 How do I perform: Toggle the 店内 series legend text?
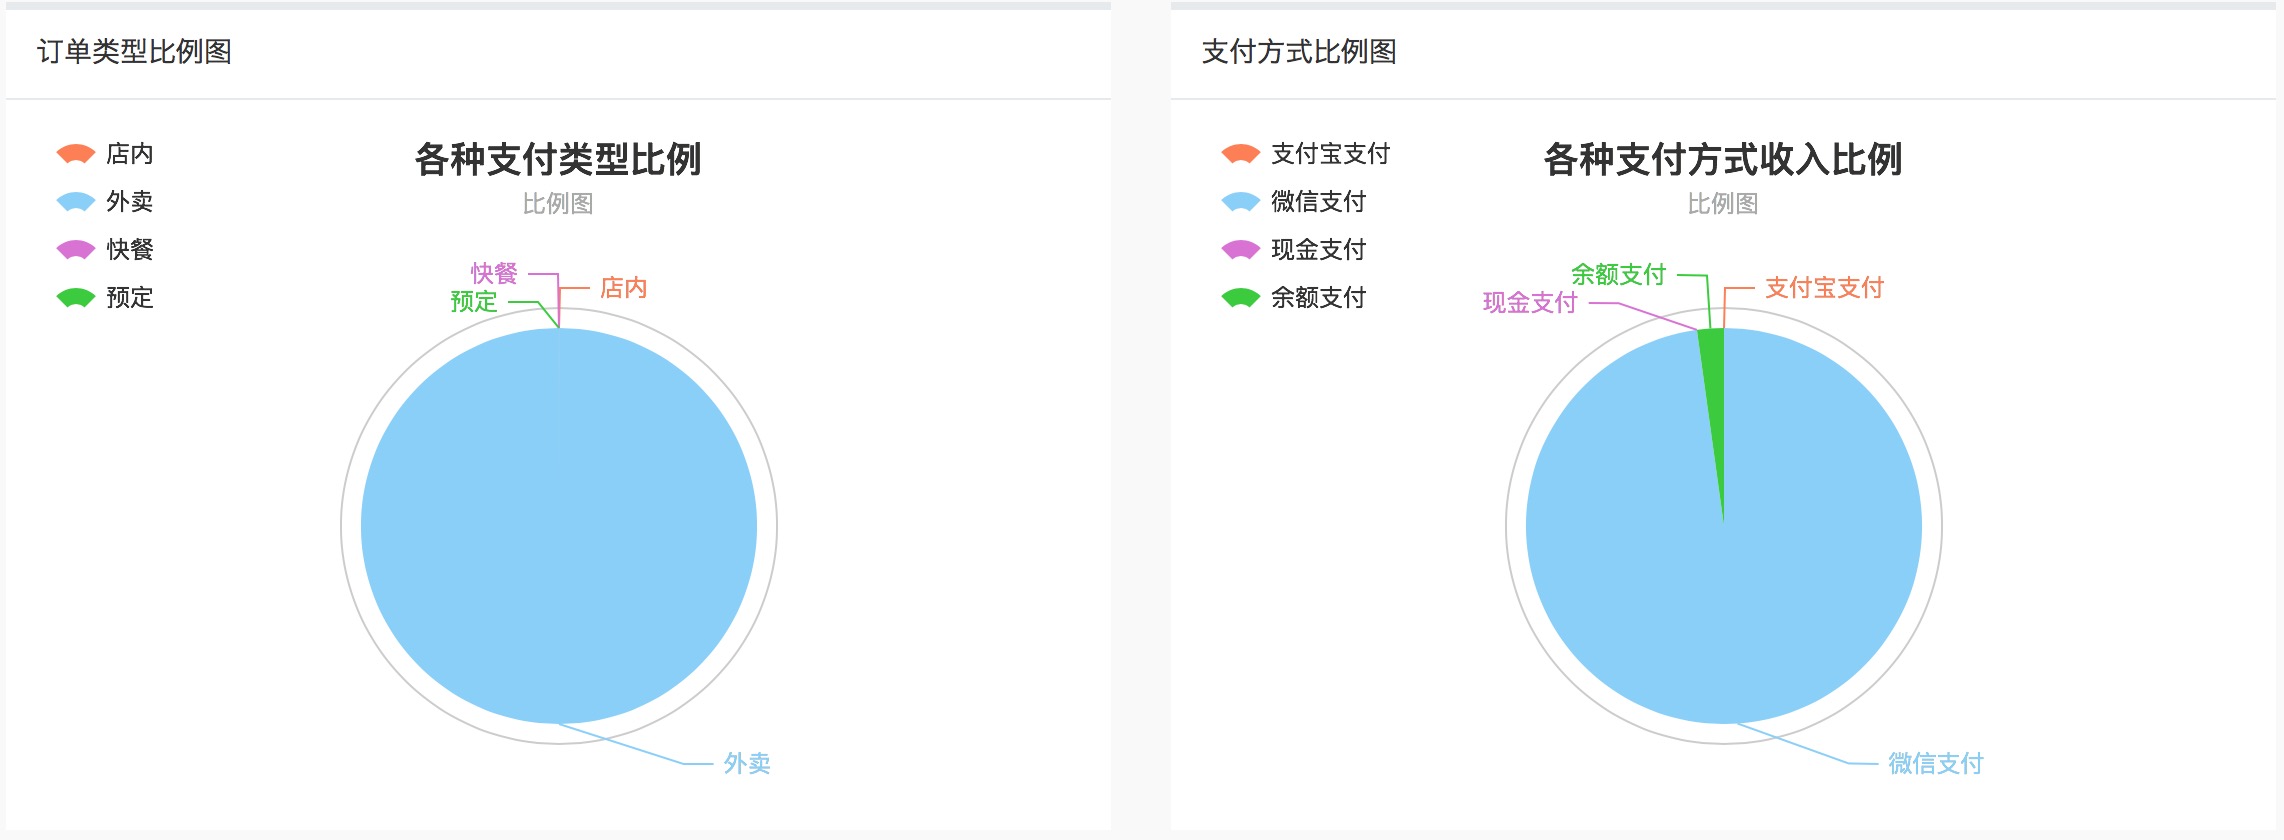click(130, 154)
